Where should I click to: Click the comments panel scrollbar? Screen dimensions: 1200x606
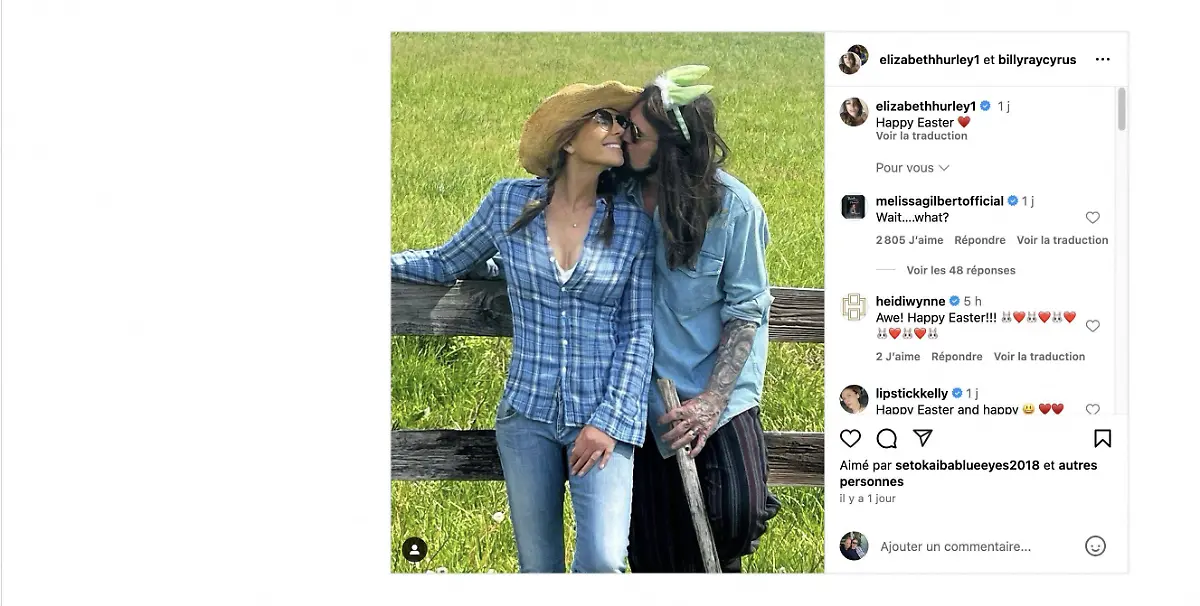1121,108
